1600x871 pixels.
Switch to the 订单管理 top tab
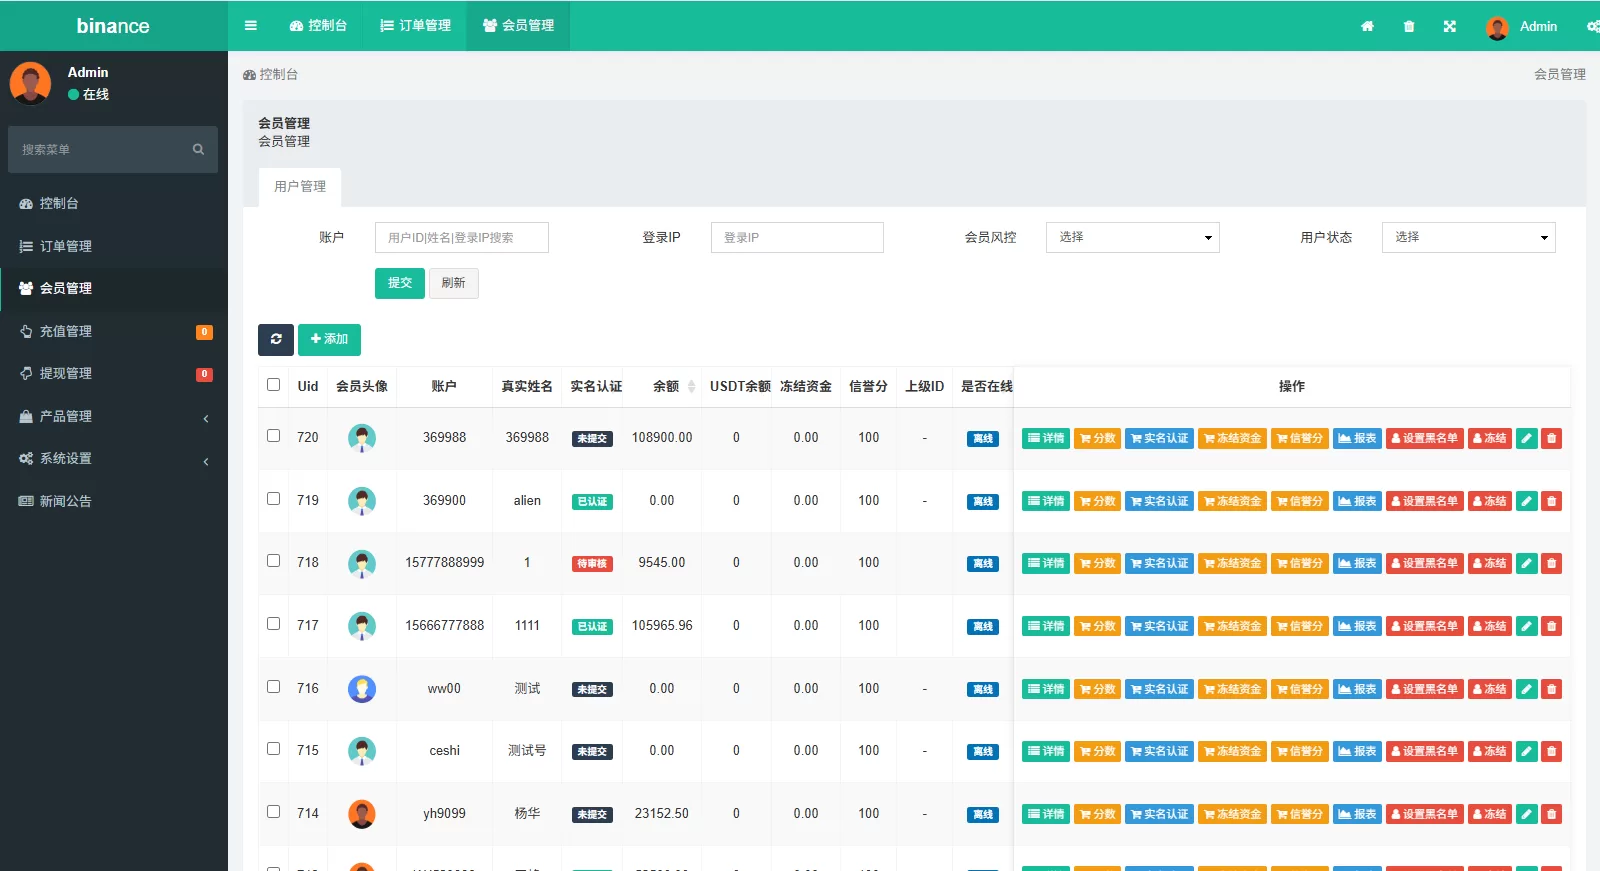416,26
